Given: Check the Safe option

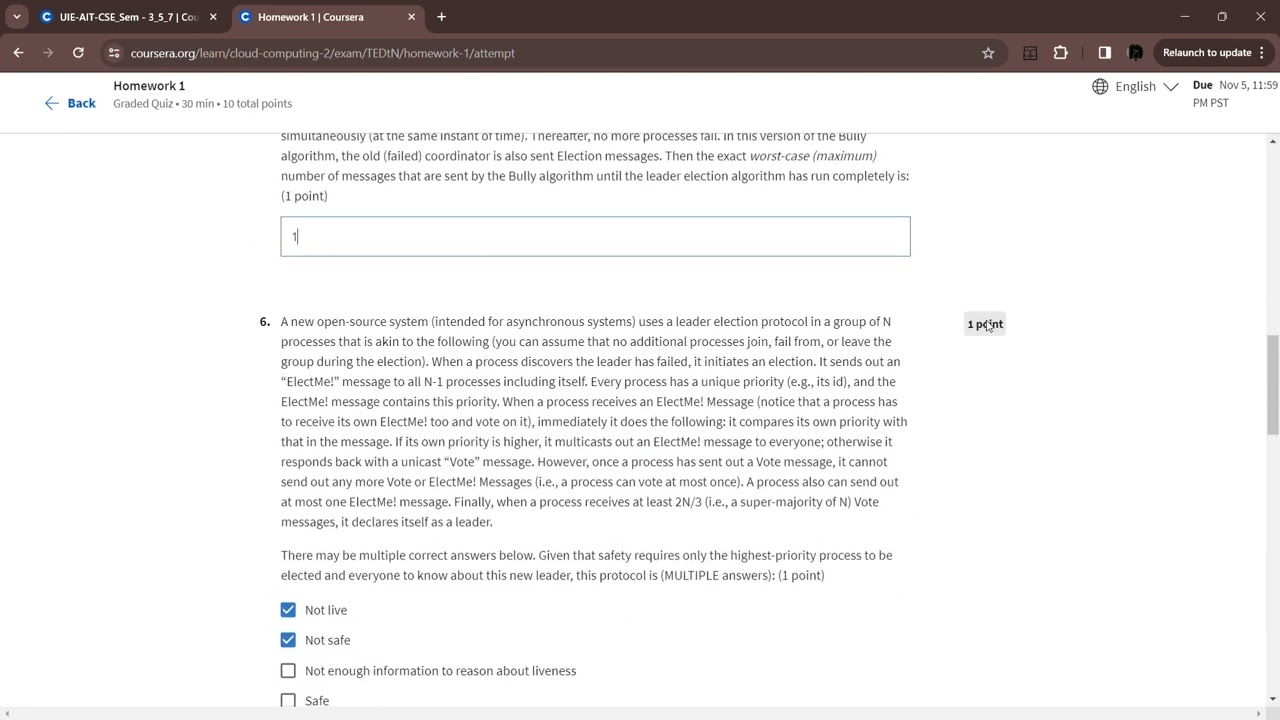Looking at the screenshot, I should click(x=288, y=701).
